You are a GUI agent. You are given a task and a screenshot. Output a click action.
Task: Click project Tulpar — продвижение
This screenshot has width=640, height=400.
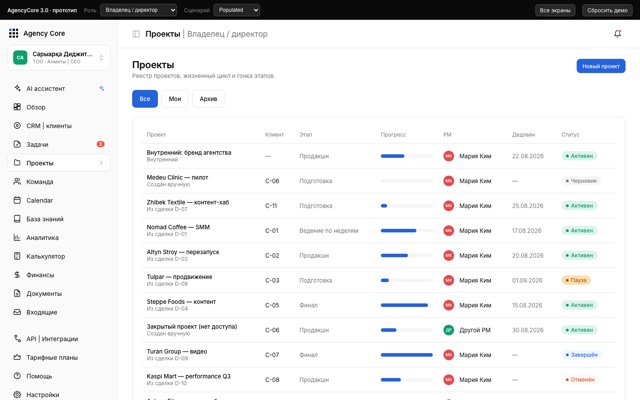180,277
